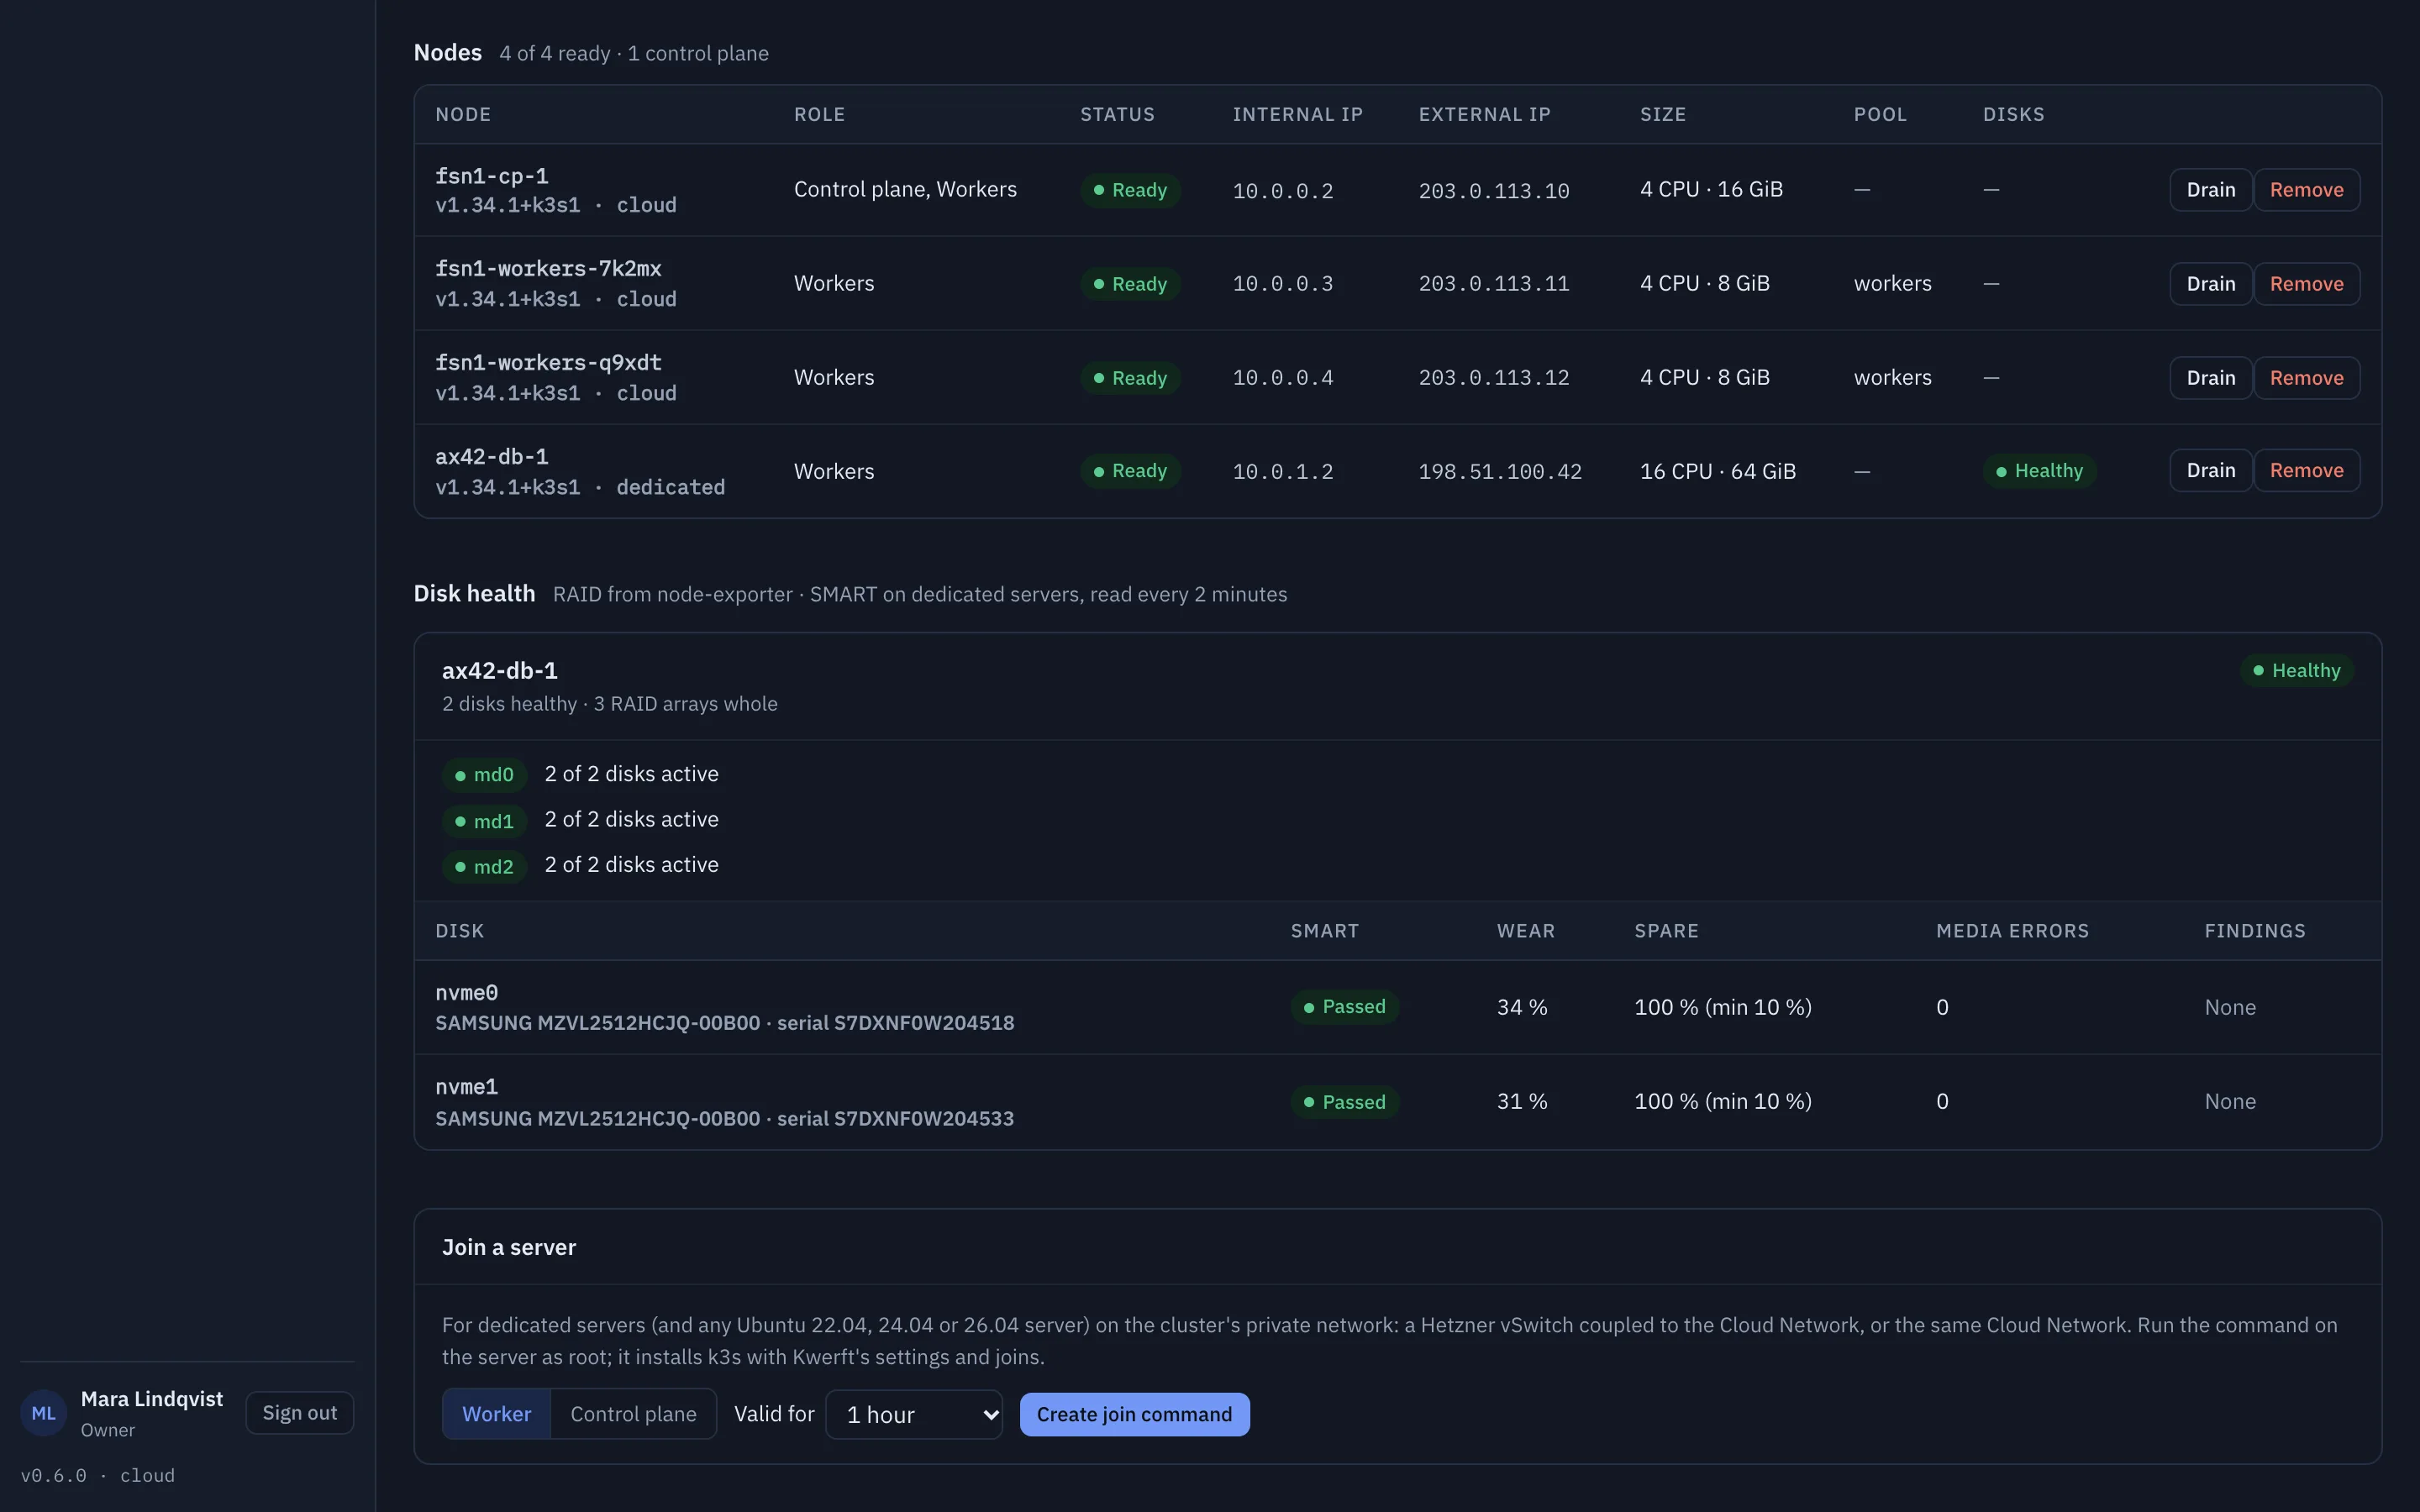2420x1512 pixels.
Task: Click serial S7DXNF0W204533 disk details
Action: point(724,1118)
